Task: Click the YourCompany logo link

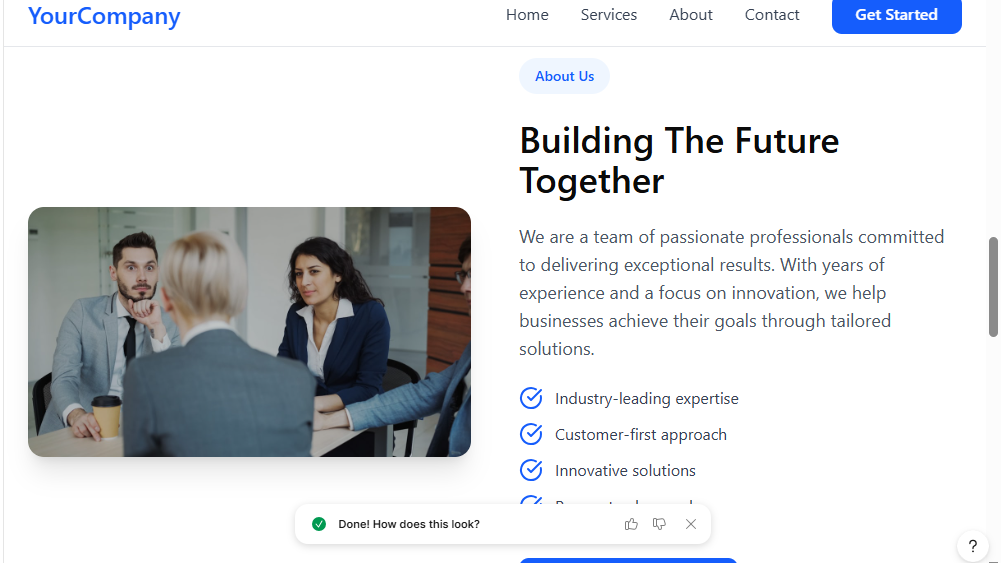Action: pyautogui.click(x=104, y=16)
